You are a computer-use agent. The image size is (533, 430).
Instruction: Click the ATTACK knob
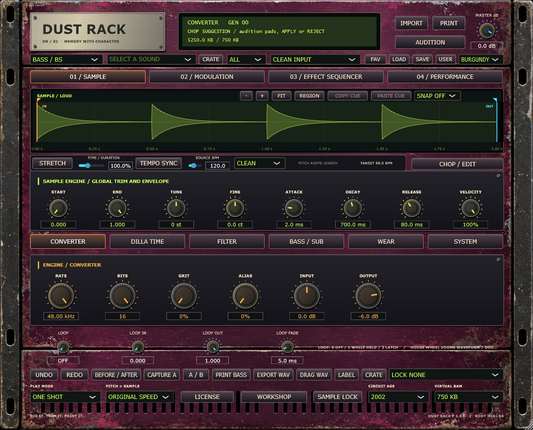point(294,208)
